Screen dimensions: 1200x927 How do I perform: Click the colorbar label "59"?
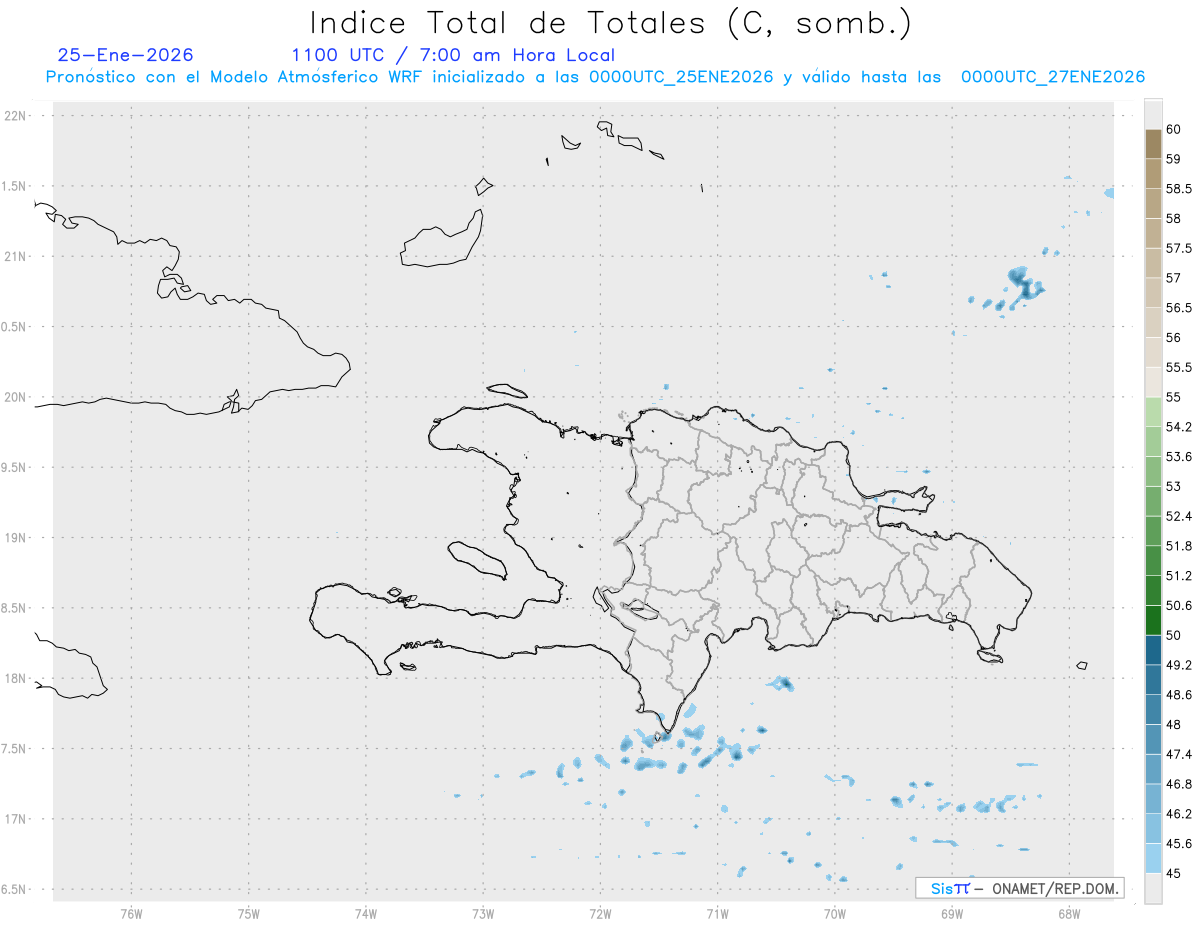pos(1174,159)
